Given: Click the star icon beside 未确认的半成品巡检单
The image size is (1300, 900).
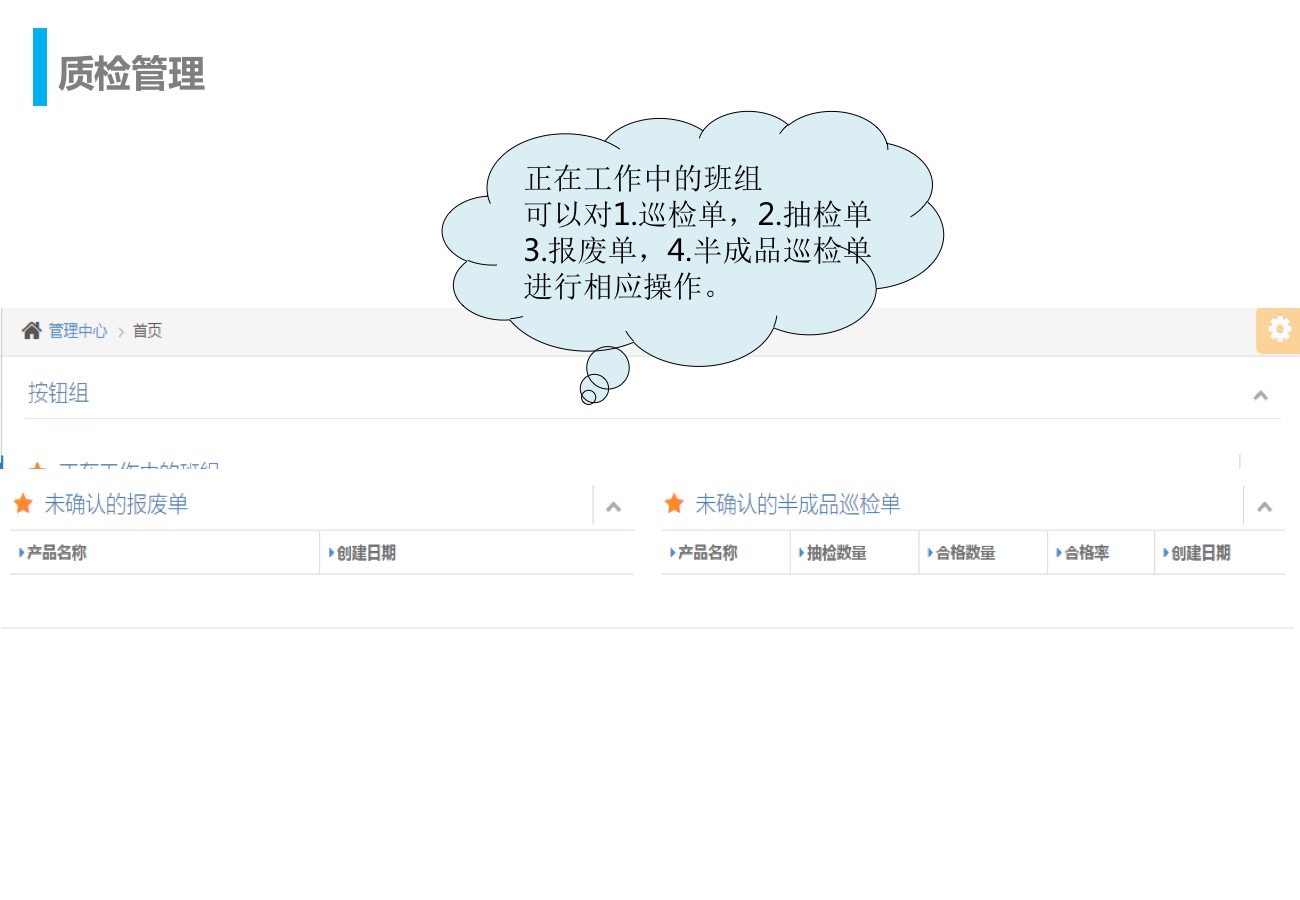Looking at the screenshot, I should click(x=674, y=504).
